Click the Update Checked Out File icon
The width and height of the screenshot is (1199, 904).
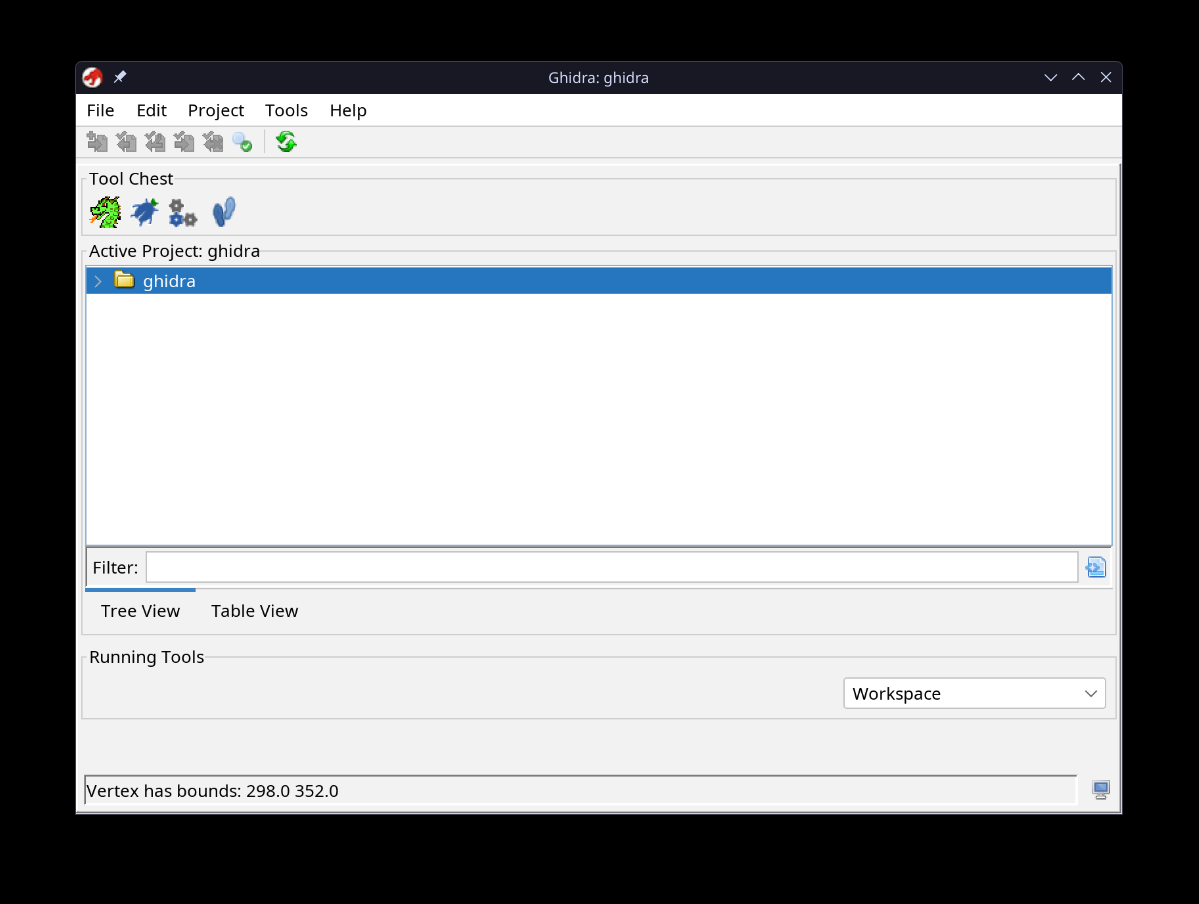click(155, 142)
